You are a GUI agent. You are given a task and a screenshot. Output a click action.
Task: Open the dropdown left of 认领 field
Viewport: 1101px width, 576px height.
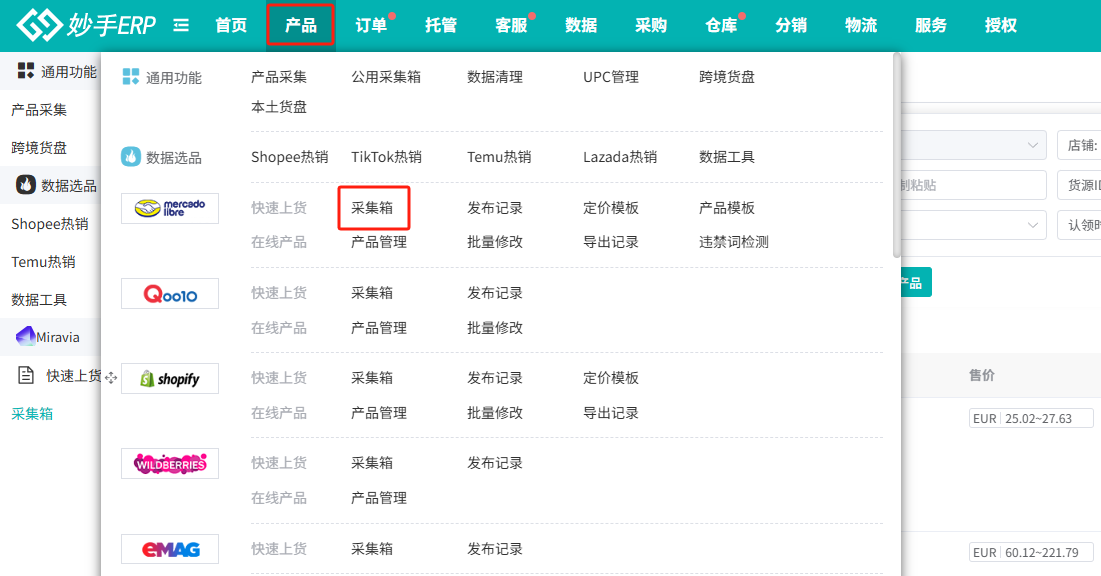1032,224
